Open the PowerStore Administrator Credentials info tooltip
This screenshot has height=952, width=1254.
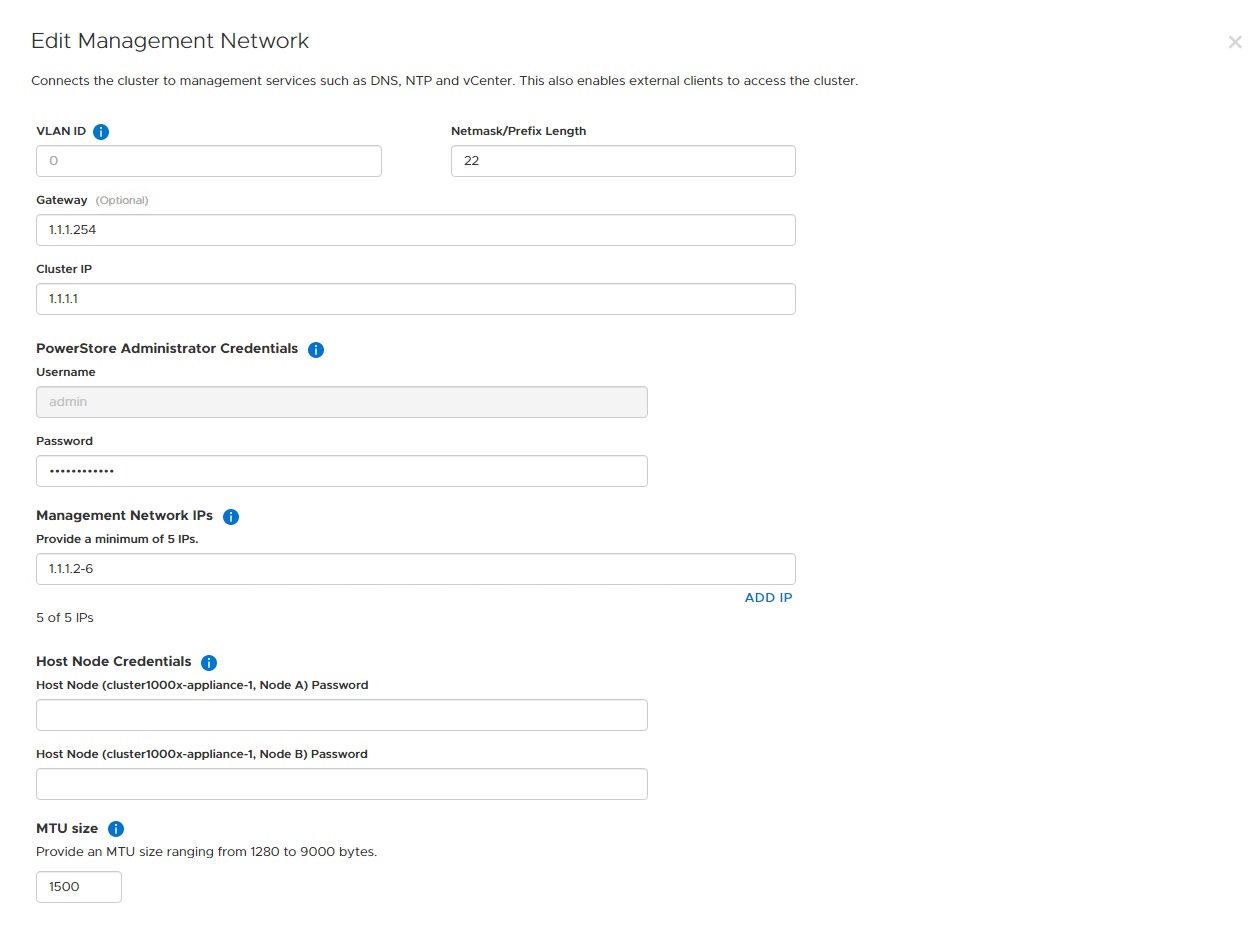[x=316, y=349]
